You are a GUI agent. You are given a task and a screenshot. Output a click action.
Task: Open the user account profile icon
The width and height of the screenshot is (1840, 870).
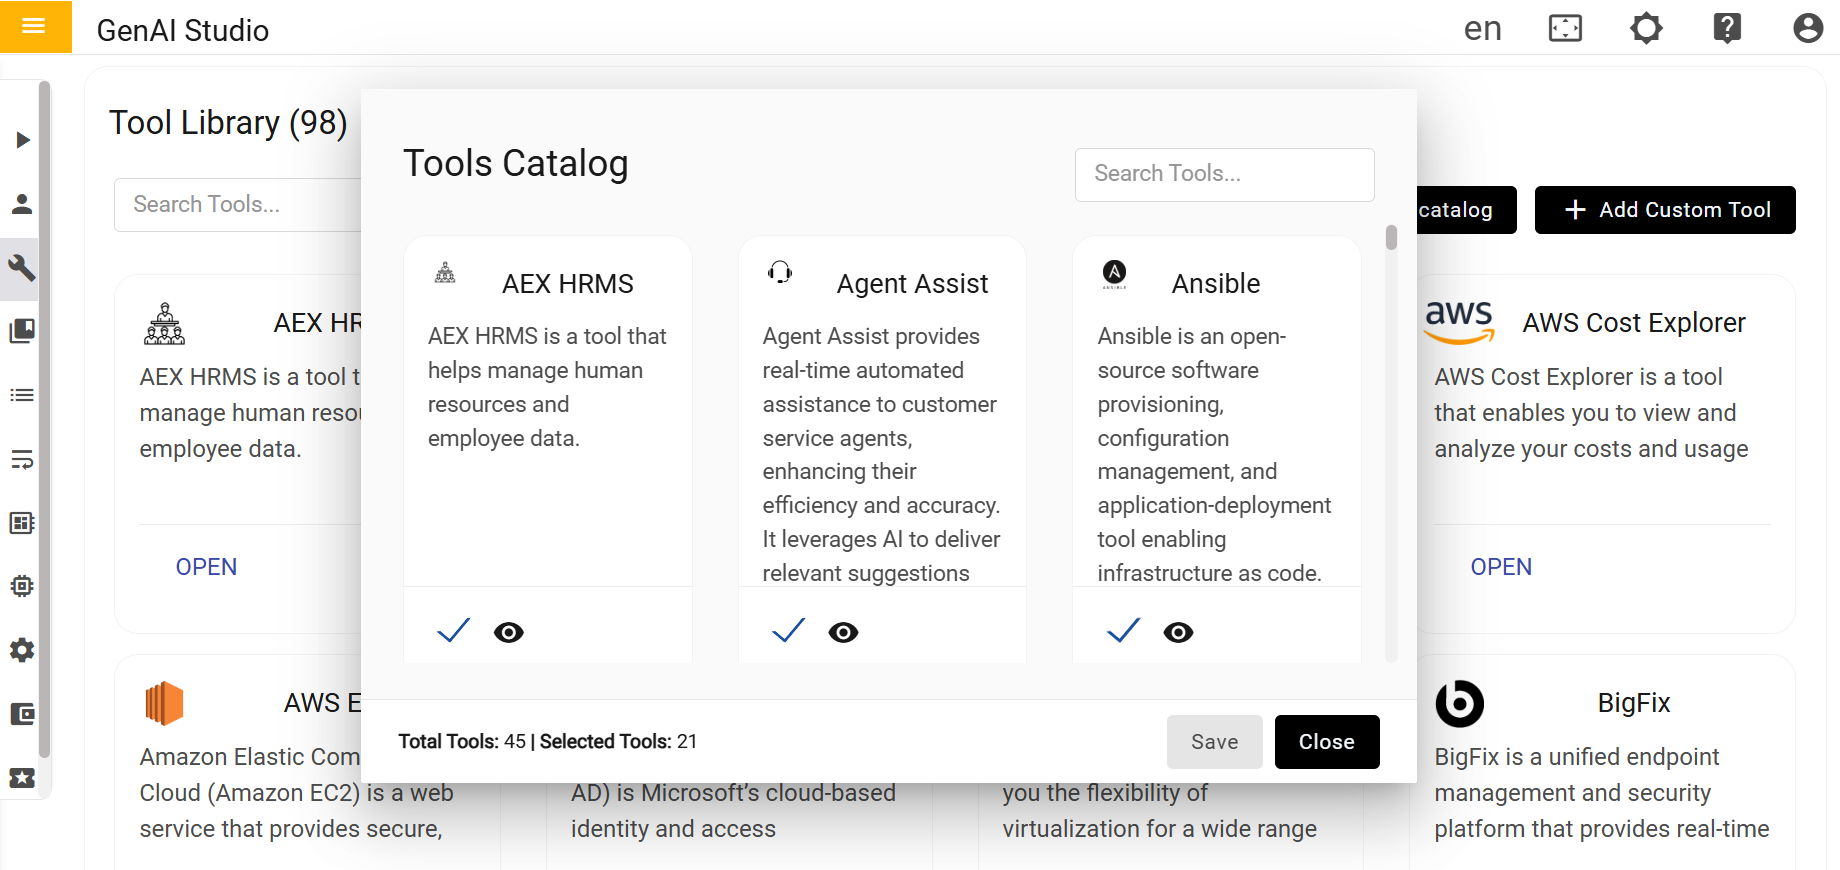1808,28
